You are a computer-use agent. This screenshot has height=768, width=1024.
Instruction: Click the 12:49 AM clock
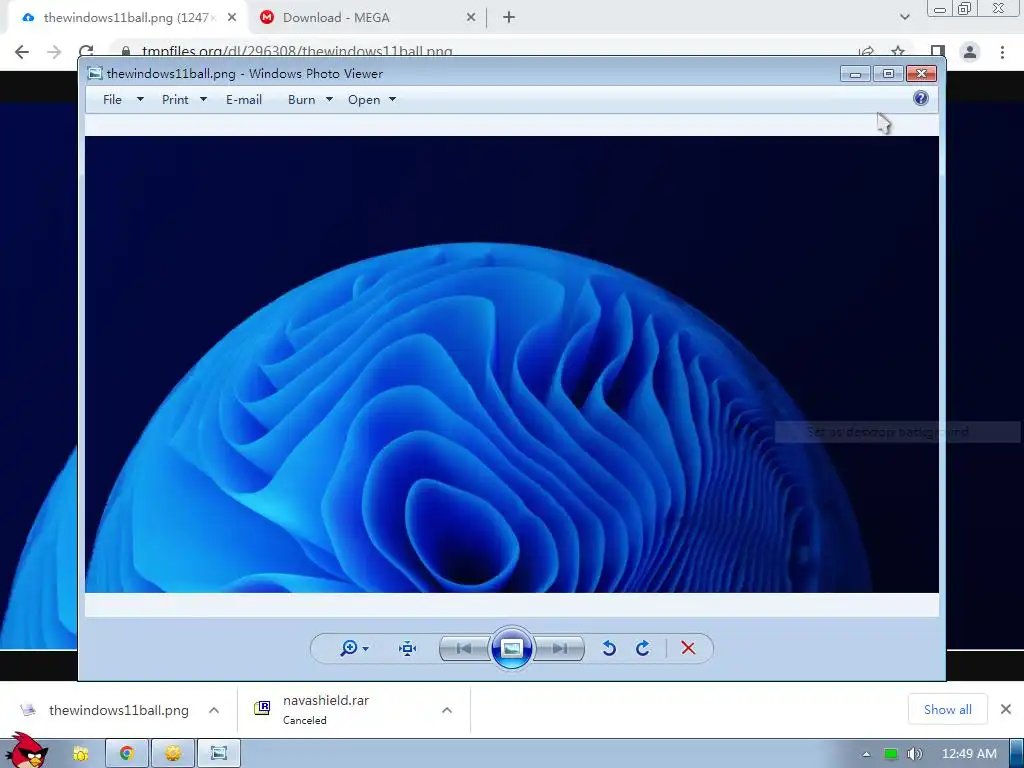pos(969,754)
